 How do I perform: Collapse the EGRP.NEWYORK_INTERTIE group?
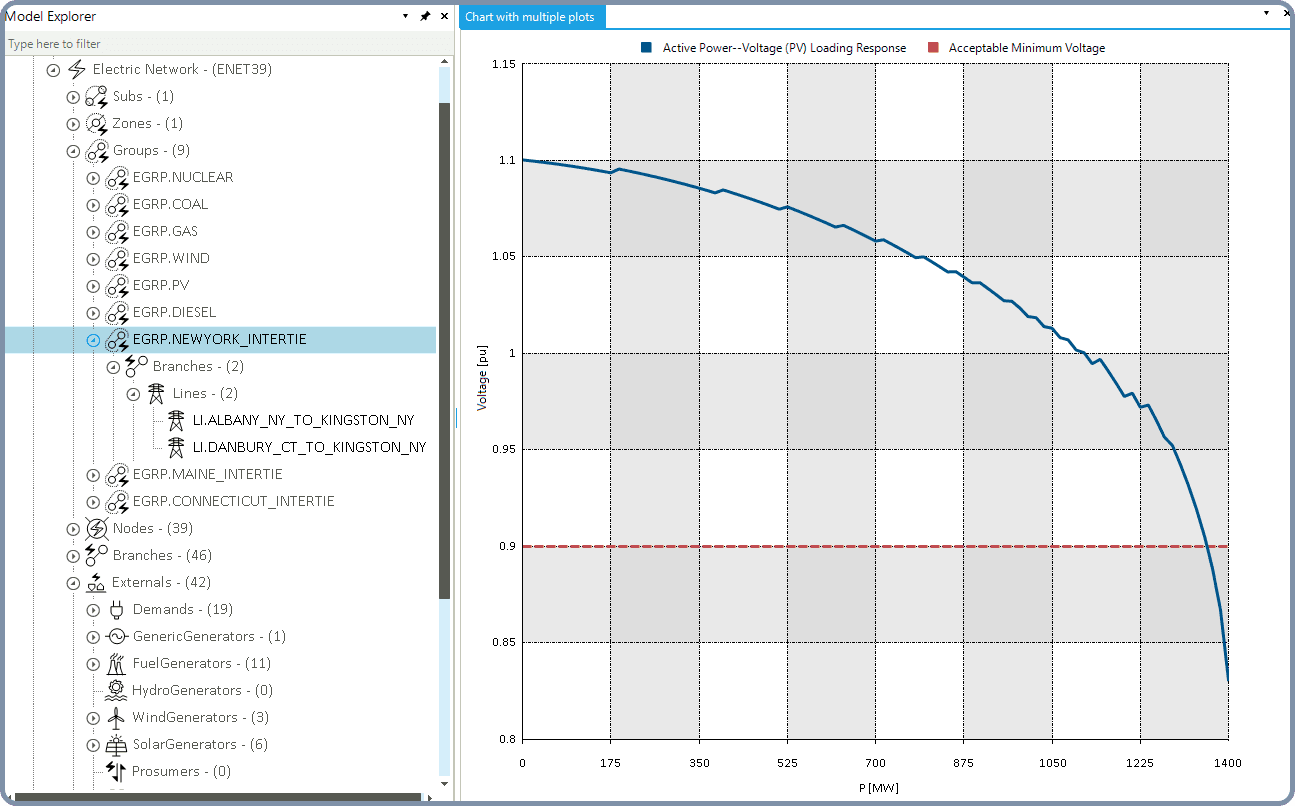[93, 340]
